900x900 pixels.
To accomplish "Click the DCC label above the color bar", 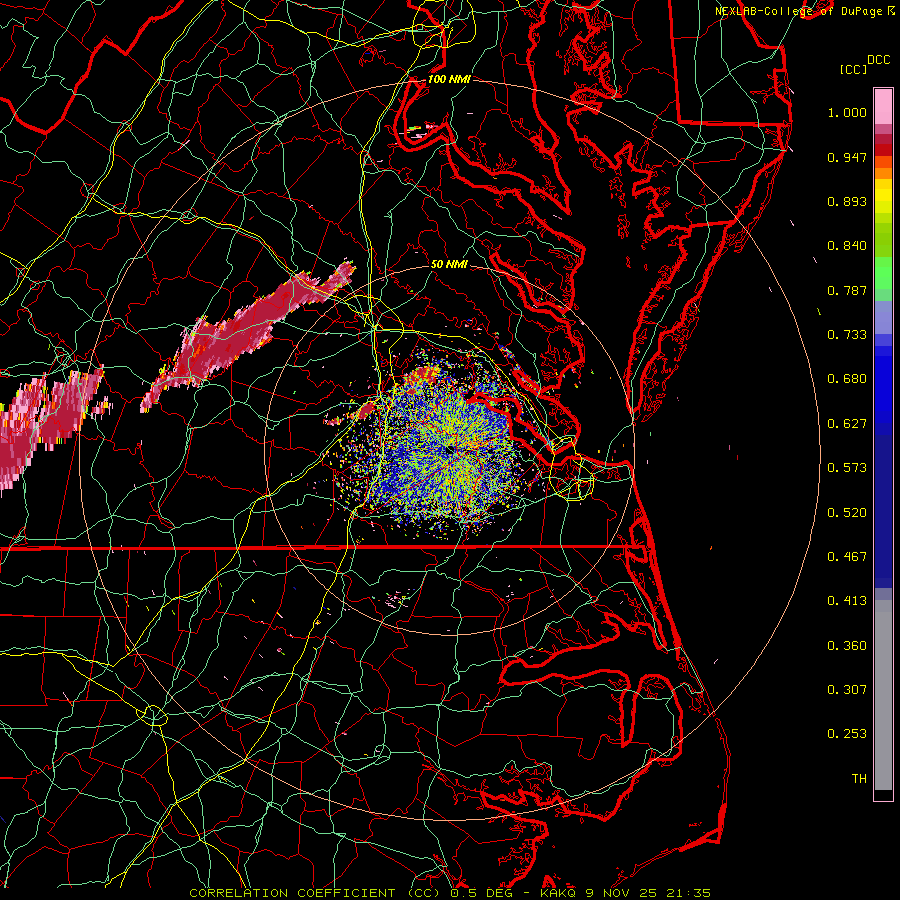I will pyautogui.click(x=878, y=60).
